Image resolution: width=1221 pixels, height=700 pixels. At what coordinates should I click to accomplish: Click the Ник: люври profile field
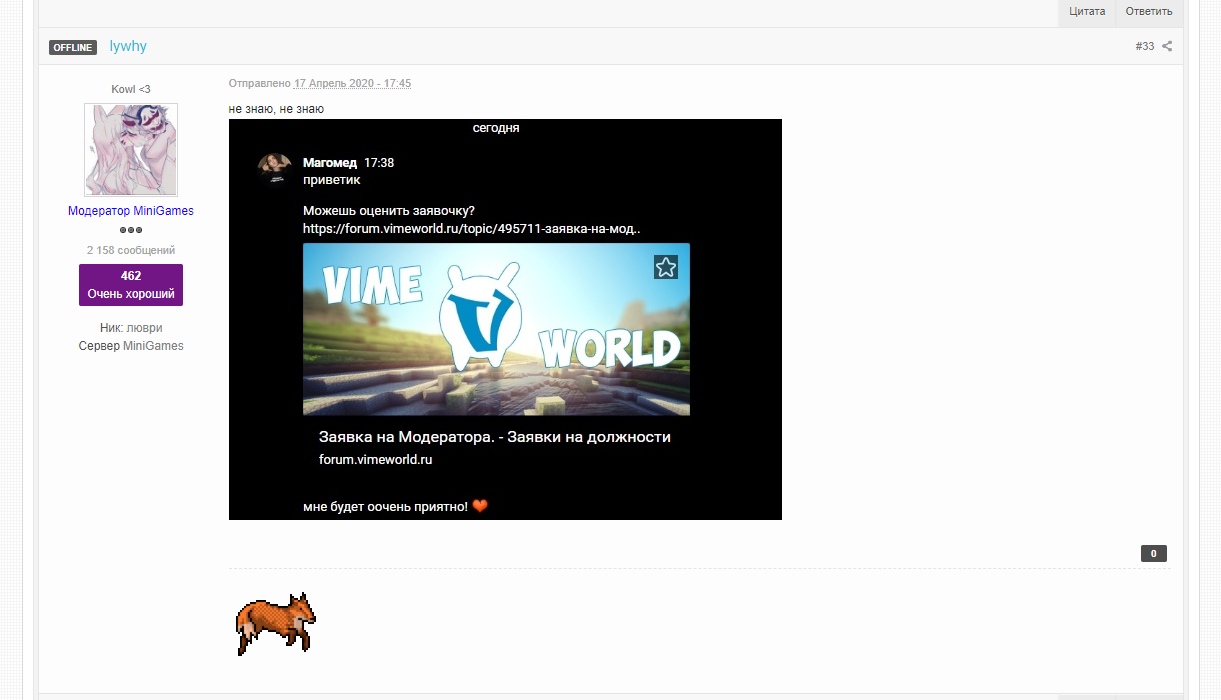pos(131,328)
